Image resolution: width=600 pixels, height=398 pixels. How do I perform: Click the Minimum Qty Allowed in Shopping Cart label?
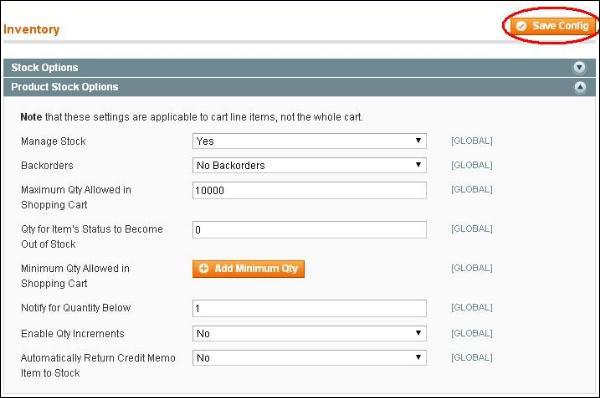click(x=75, y=276)
